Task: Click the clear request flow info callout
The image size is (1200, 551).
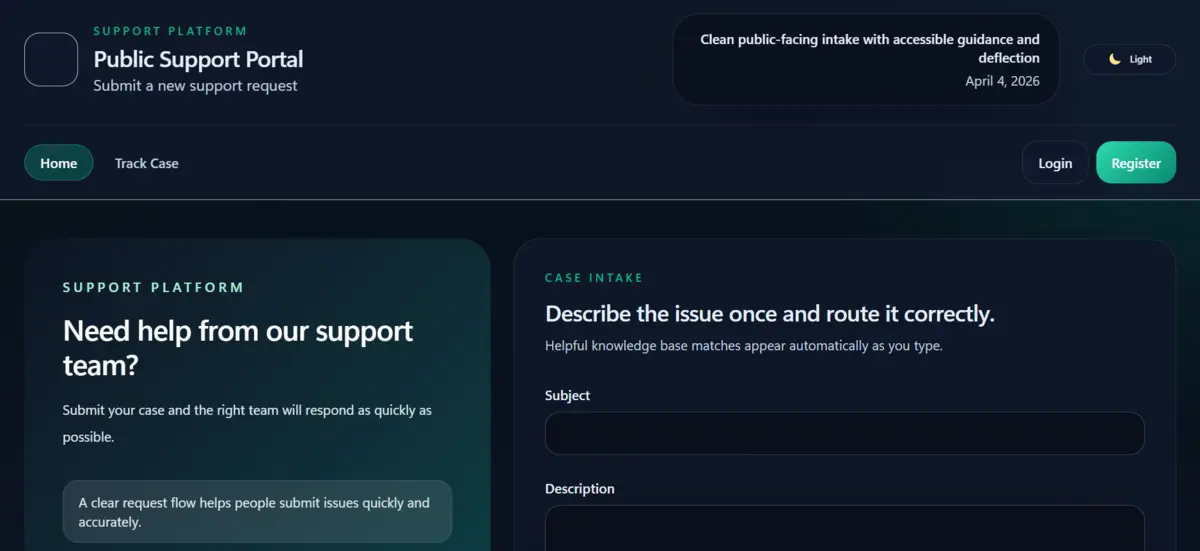Action: (257, 512)
